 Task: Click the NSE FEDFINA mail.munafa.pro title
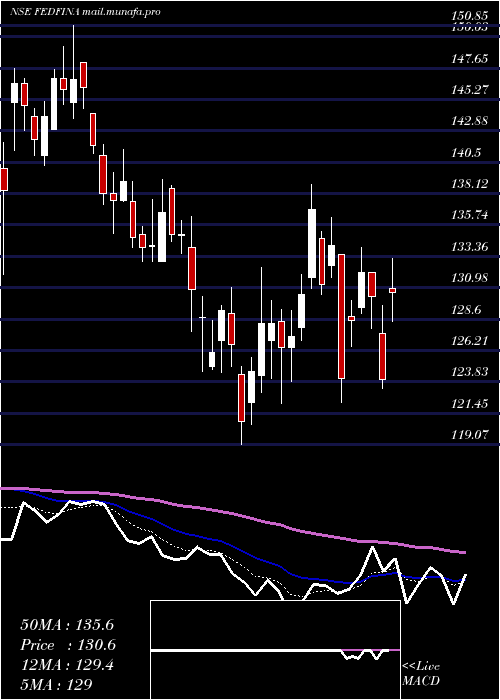pos(85,12)
